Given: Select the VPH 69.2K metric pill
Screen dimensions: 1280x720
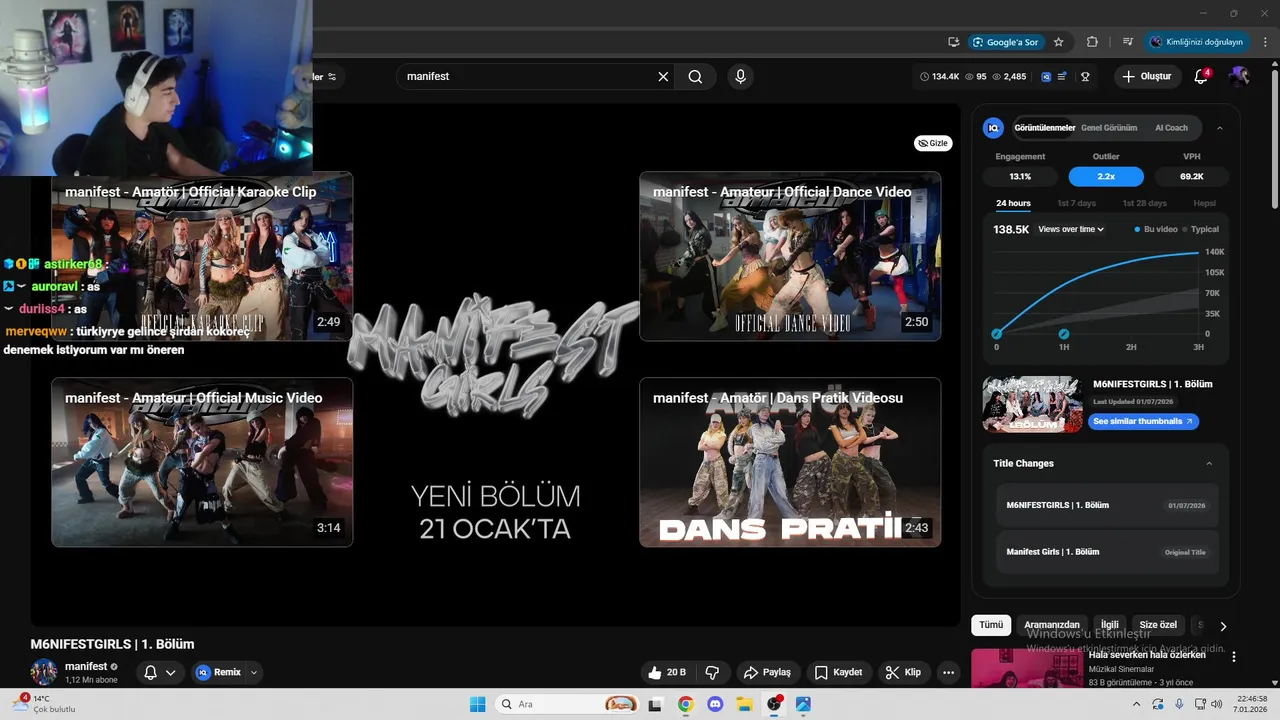Looking at the screenshot, I should 1191,176.
